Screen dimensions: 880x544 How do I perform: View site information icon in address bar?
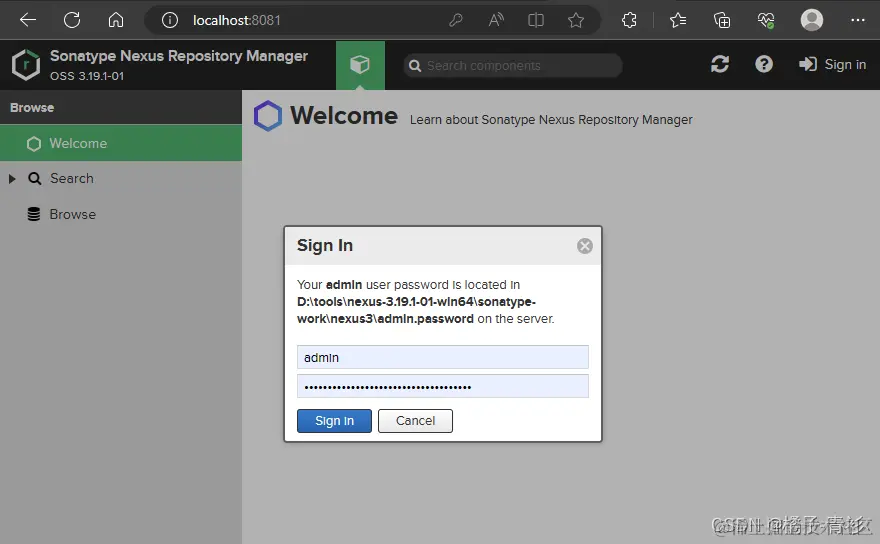(169, 20)
